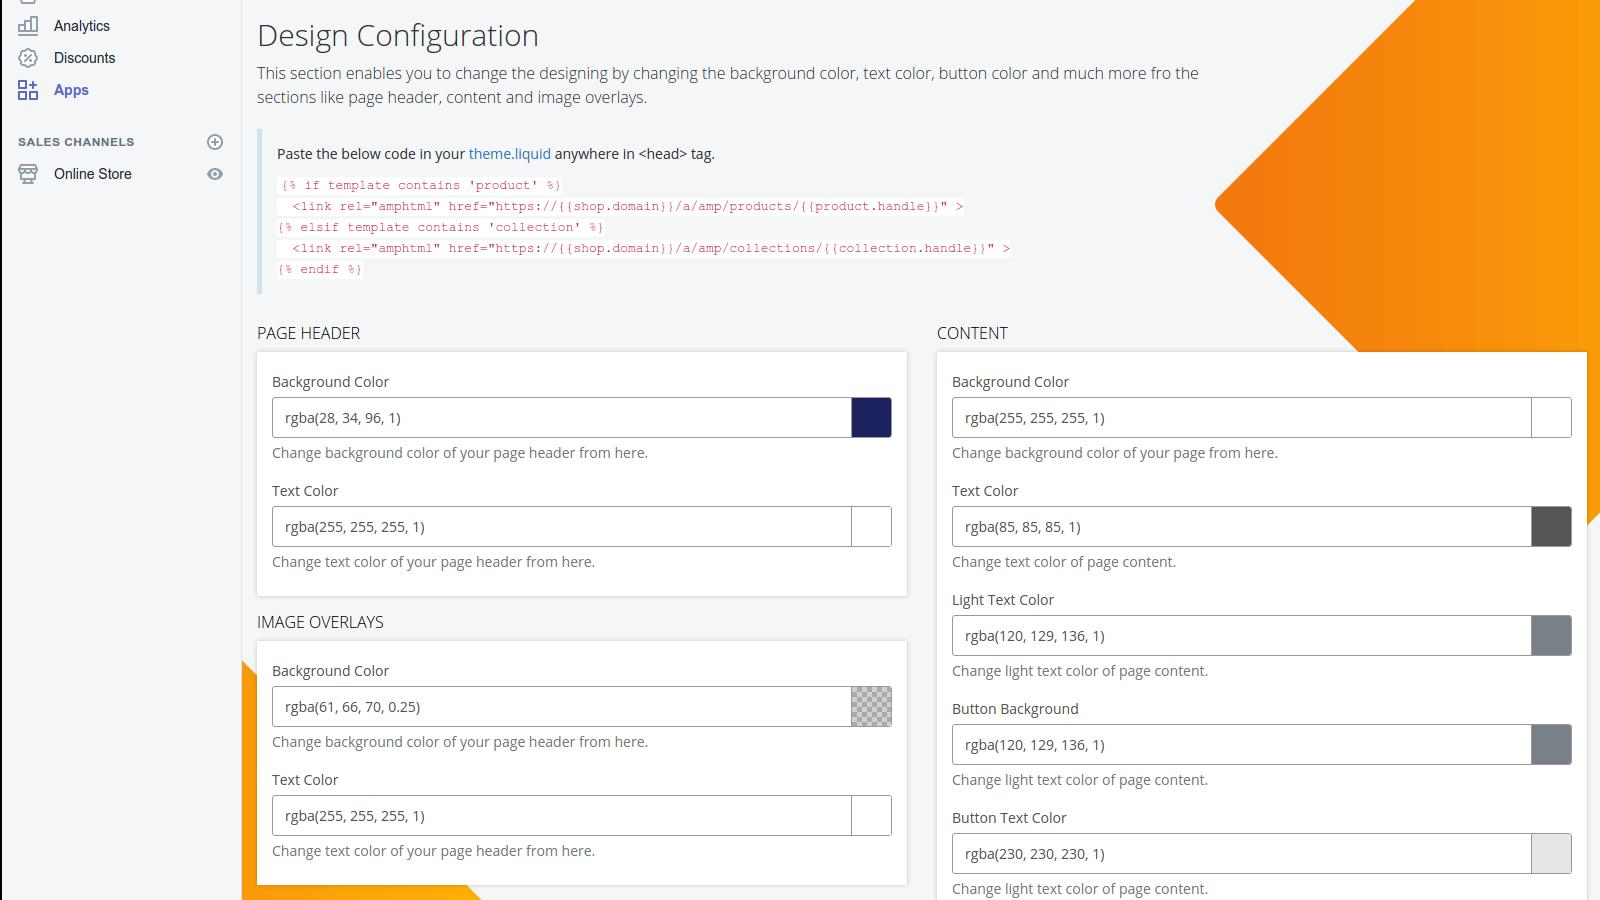Select Apps in the navigation menu
1600x900 pixels.
tap(71, 89)
